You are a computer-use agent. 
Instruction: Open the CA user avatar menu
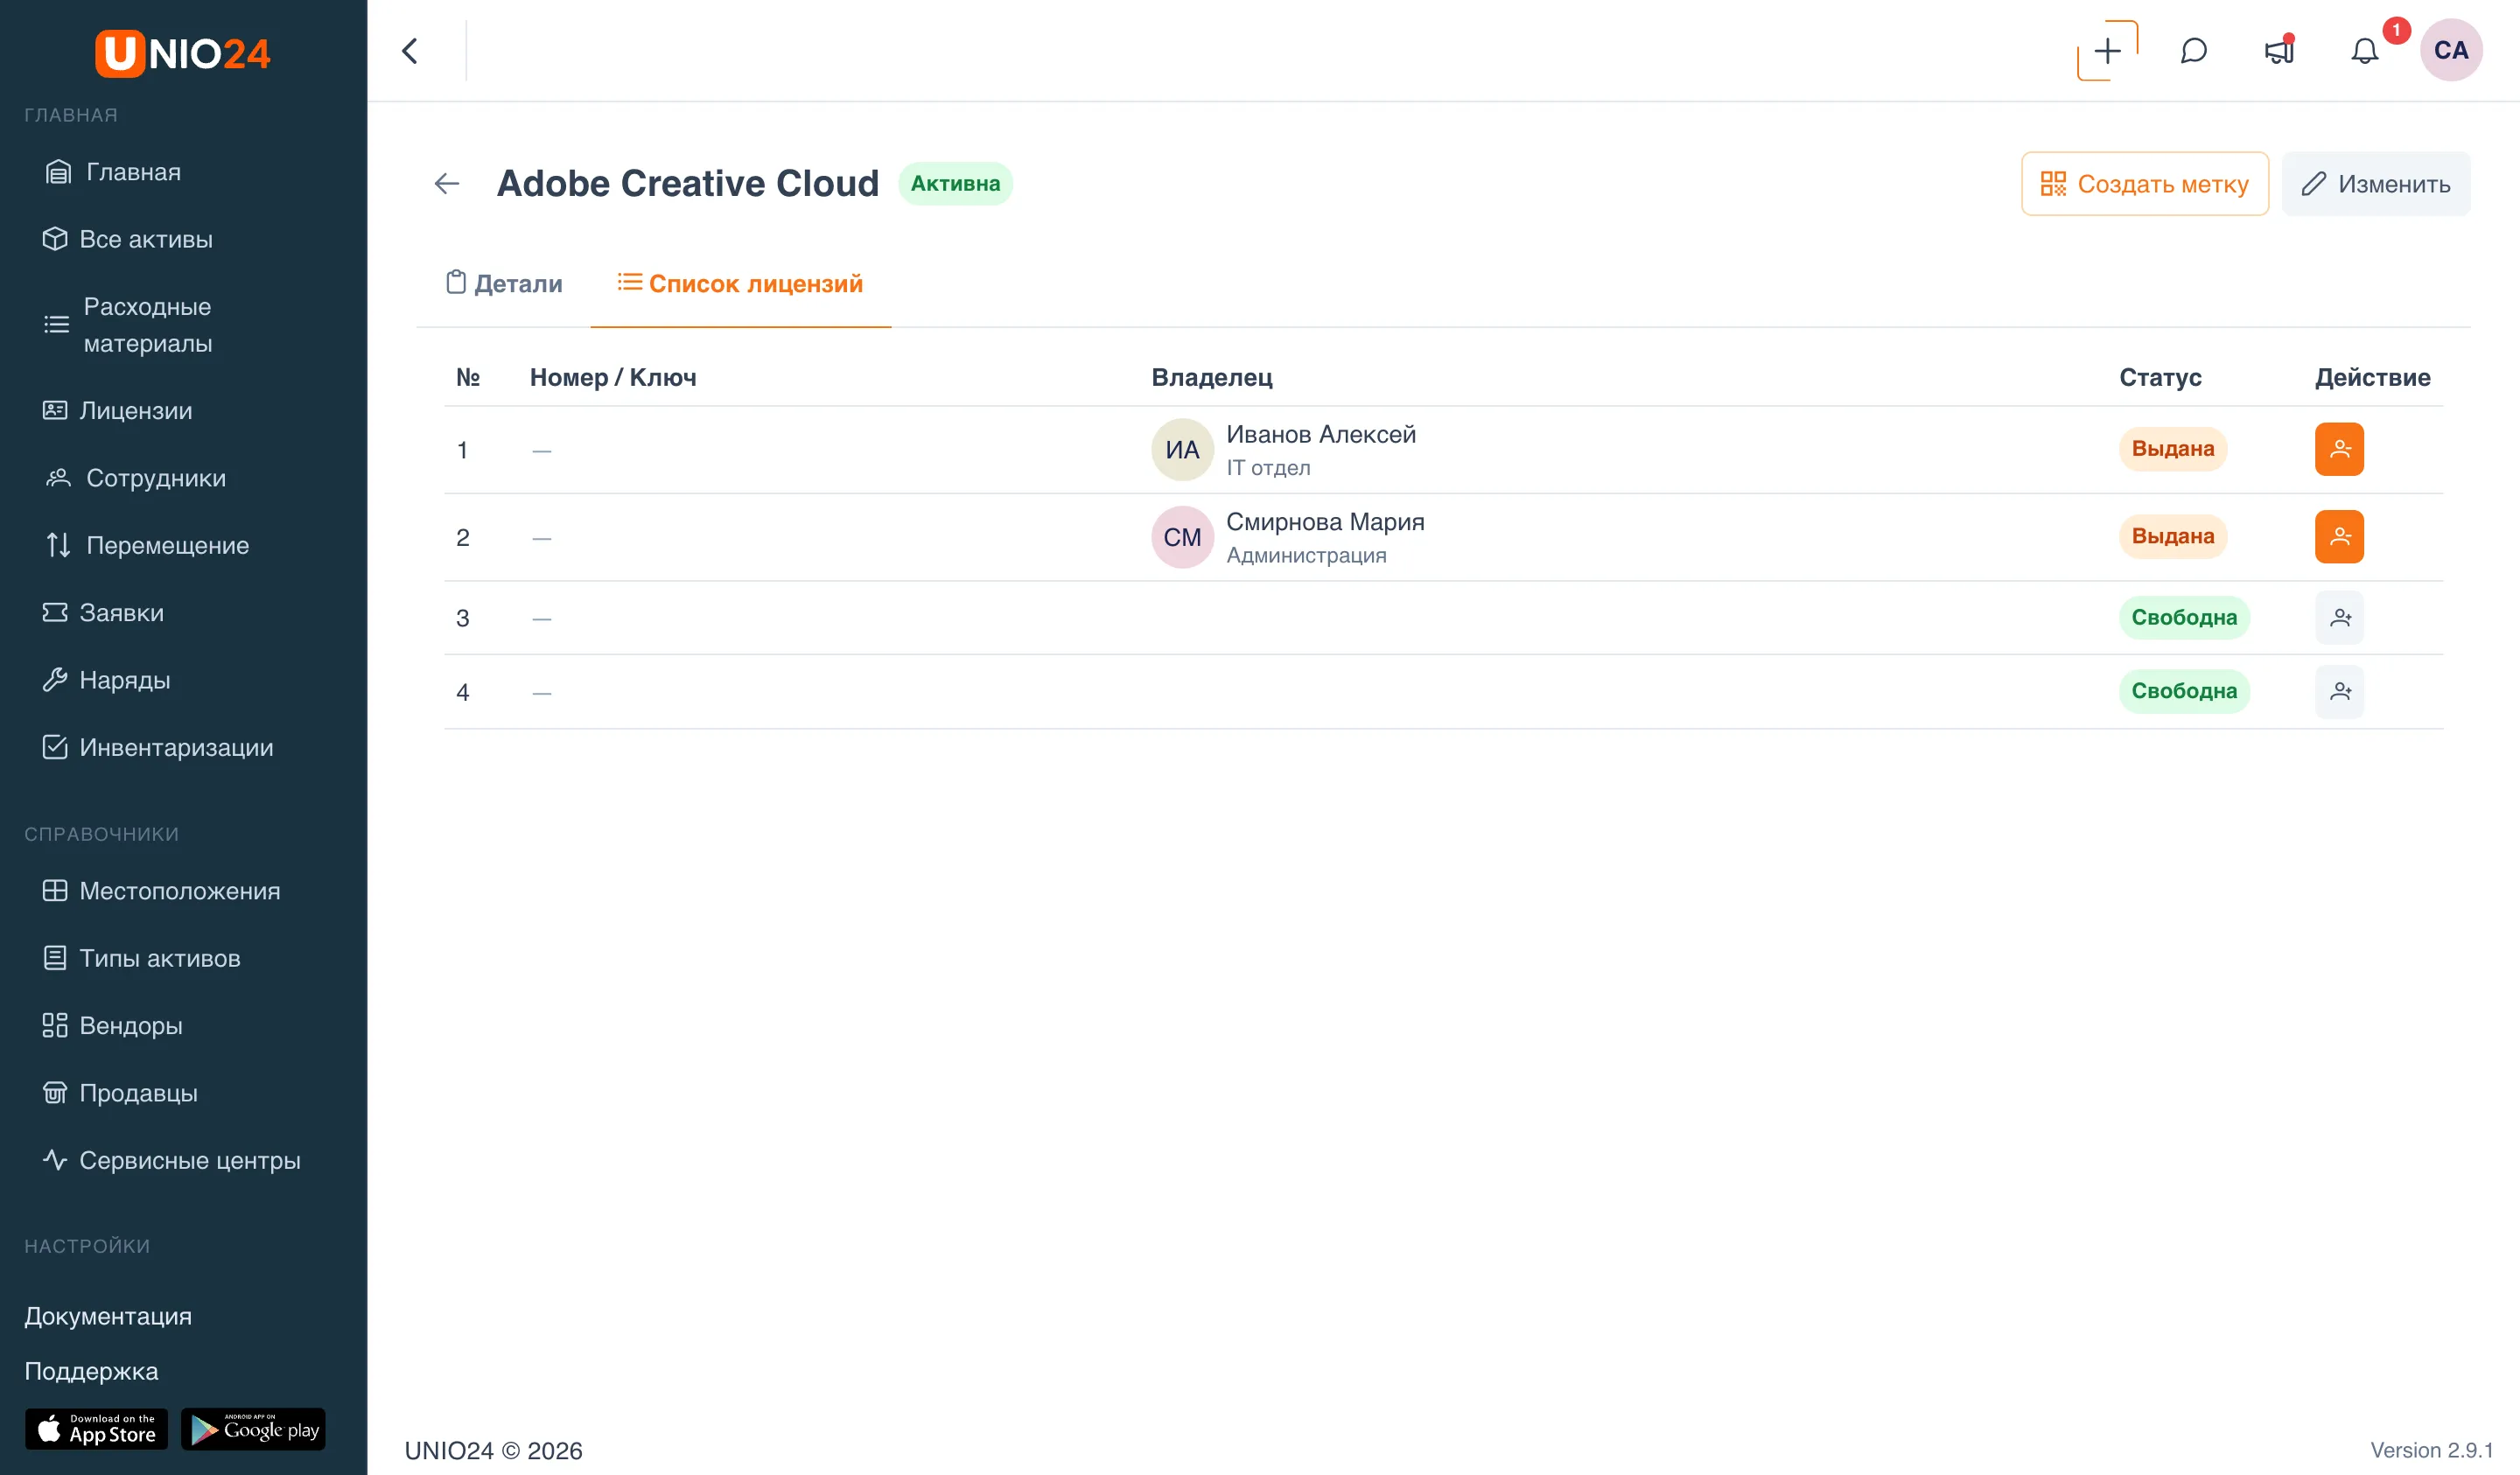(x=2450, y=51)
